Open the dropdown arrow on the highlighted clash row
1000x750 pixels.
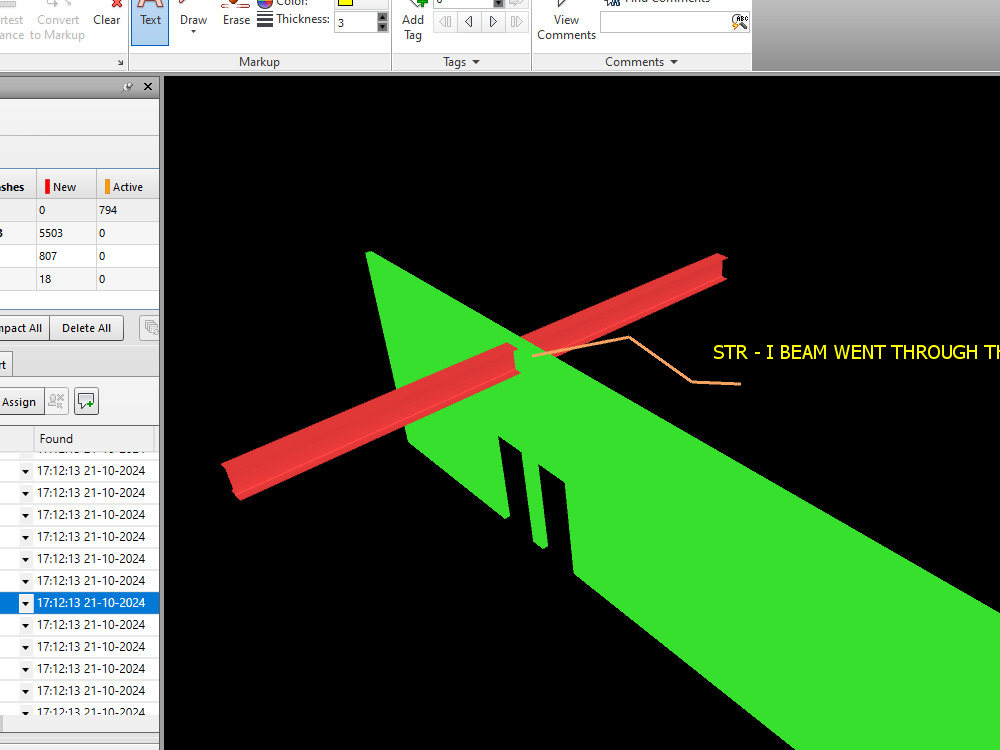pos(26,603)
